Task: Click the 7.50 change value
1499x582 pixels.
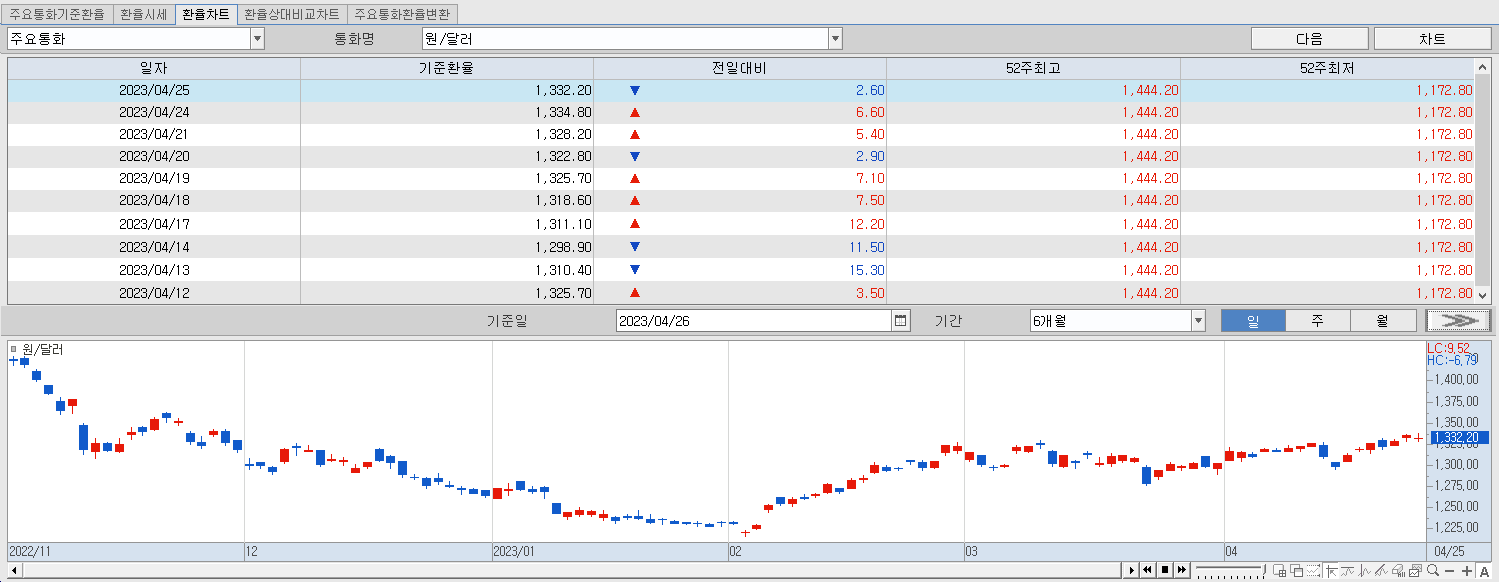Action: 870,200
